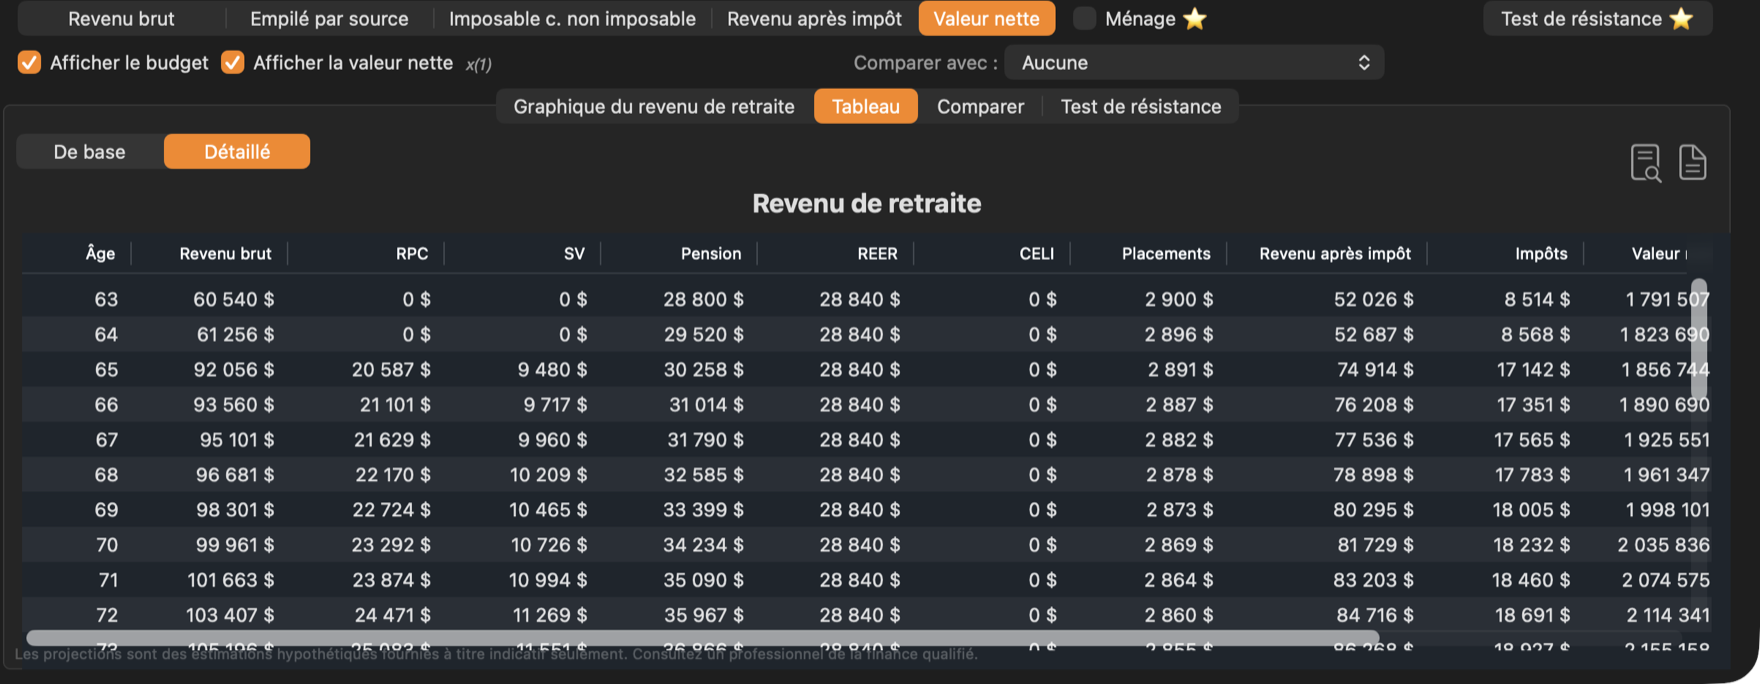The image size is (1760, 684).
Task: Click the 2 900 $ placements cell
Action: (x=1179, y=299)
